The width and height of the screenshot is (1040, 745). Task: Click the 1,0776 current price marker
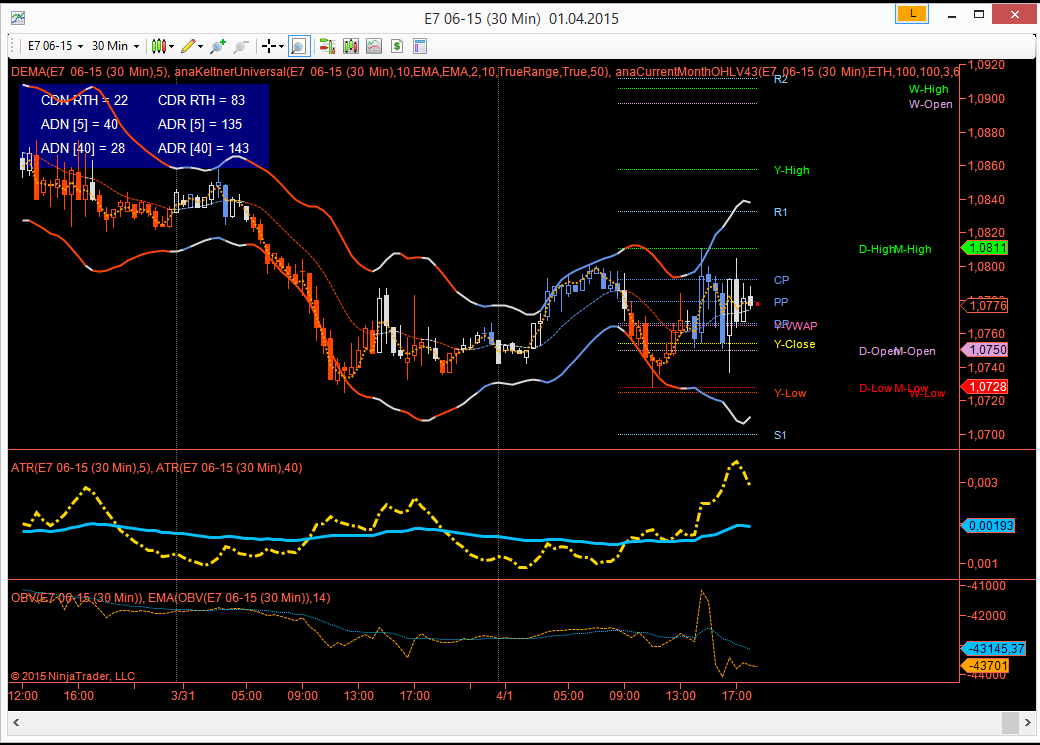(986, 305)
